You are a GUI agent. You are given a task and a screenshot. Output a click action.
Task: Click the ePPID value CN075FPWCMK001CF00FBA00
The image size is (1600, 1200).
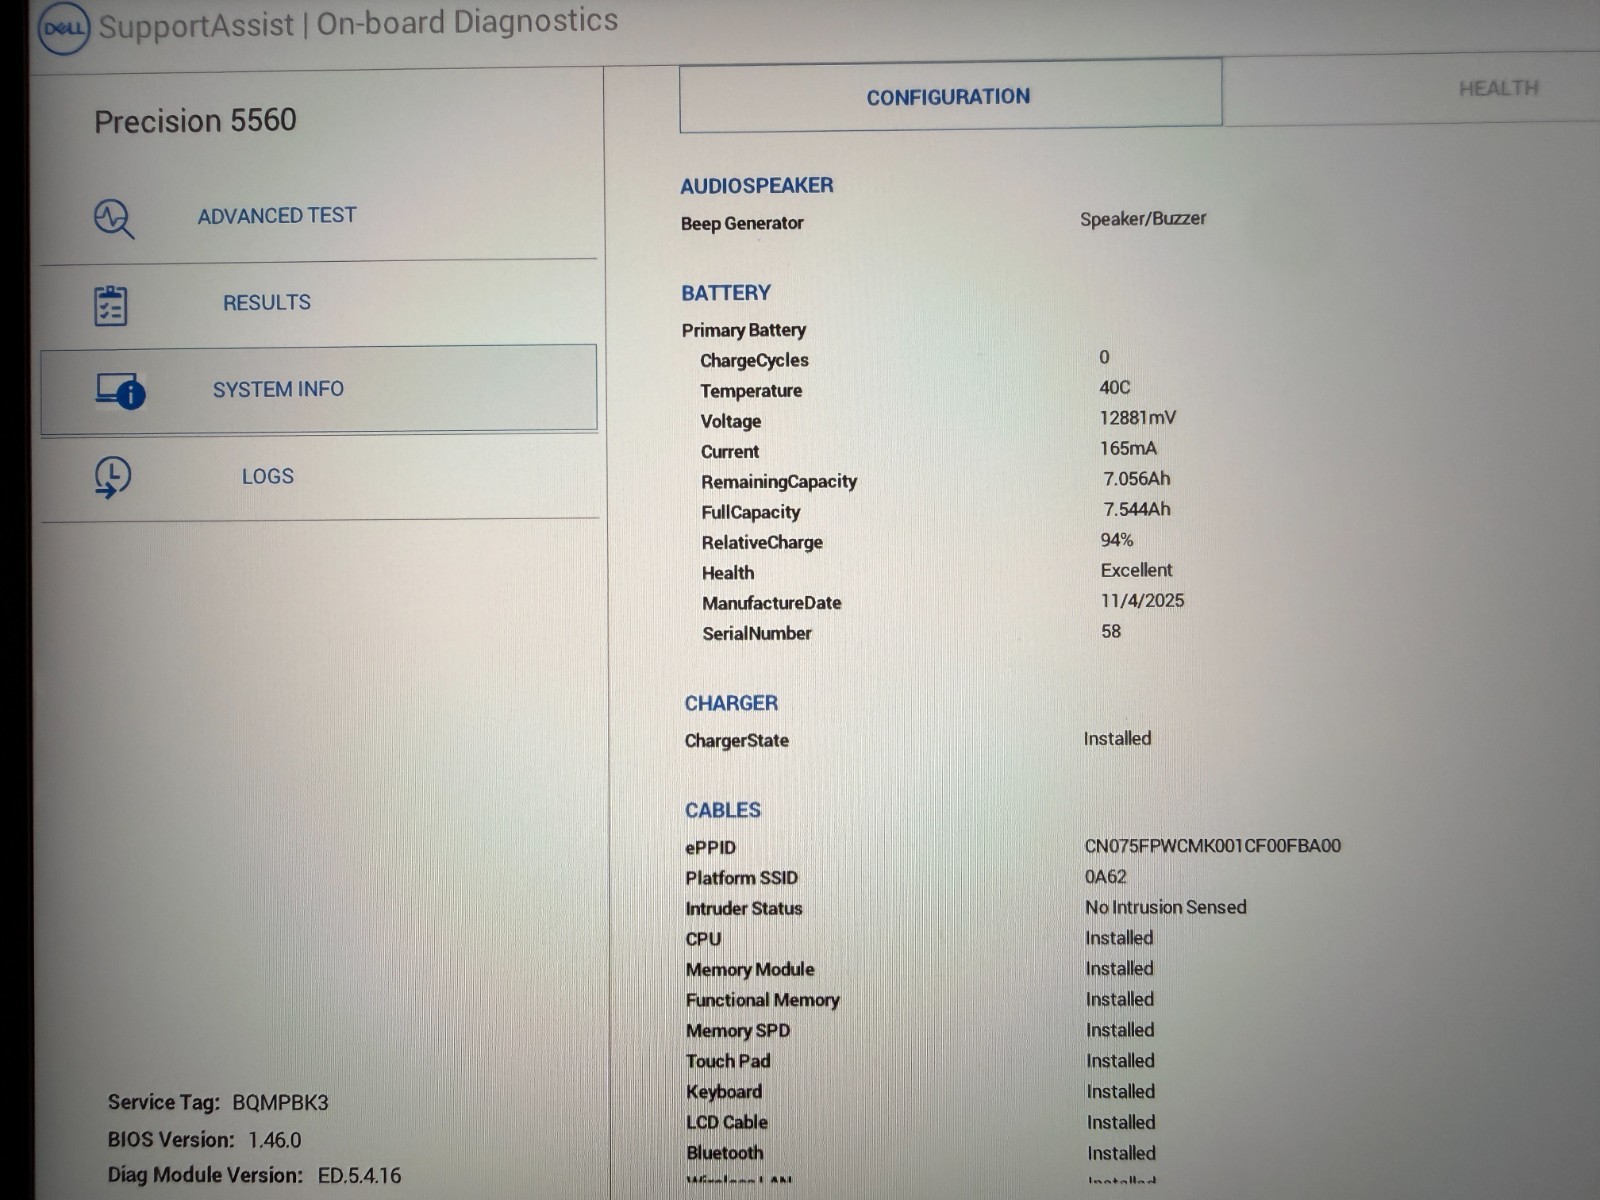tap(1213, 846)
